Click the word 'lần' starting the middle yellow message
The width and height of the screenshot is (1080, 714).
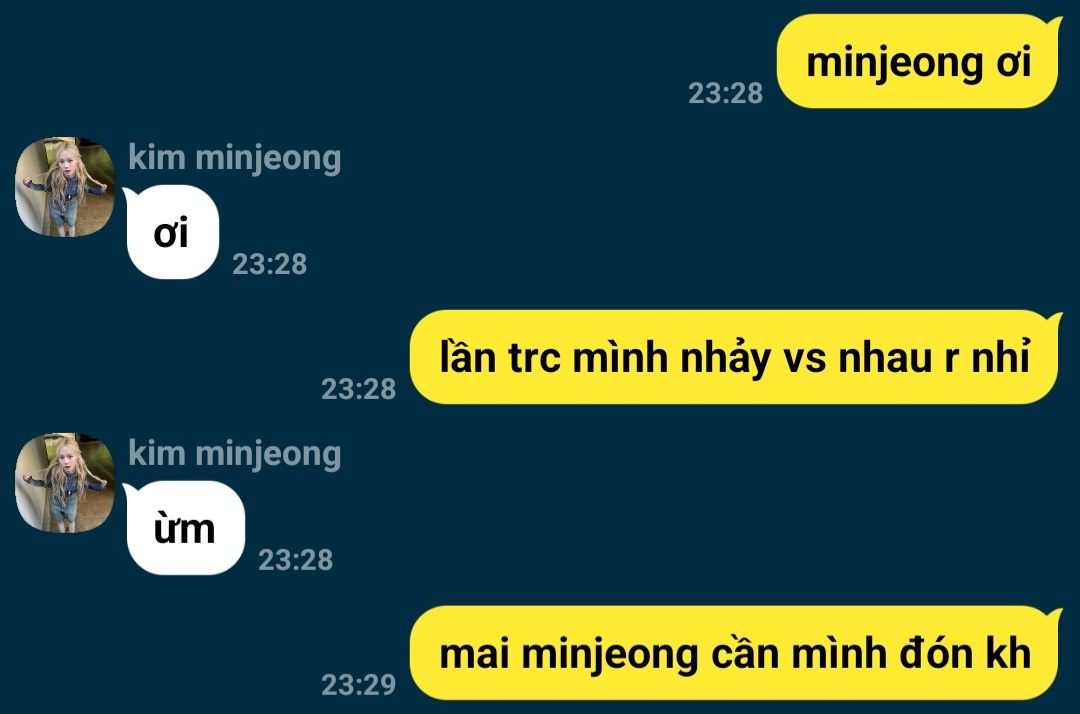point(468,357)
